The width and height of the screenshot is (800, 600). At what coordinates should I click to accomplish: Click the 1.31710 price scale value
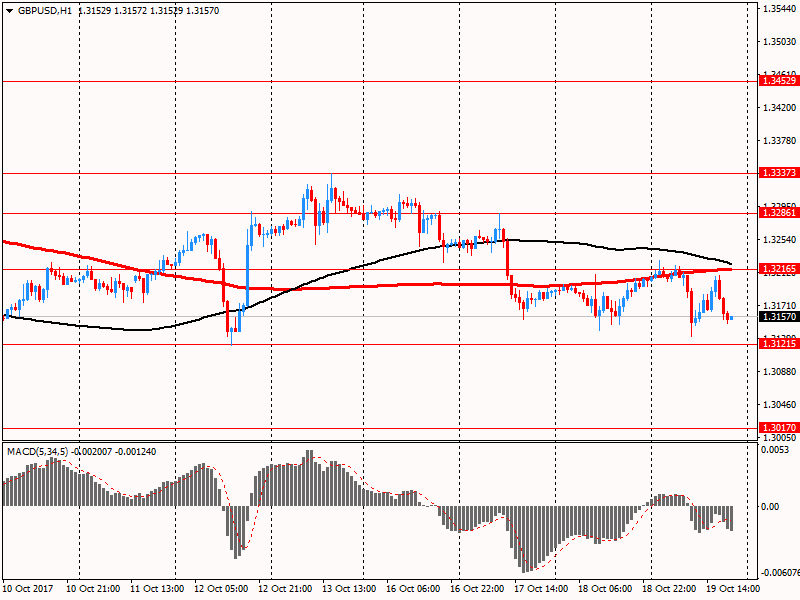779,306
